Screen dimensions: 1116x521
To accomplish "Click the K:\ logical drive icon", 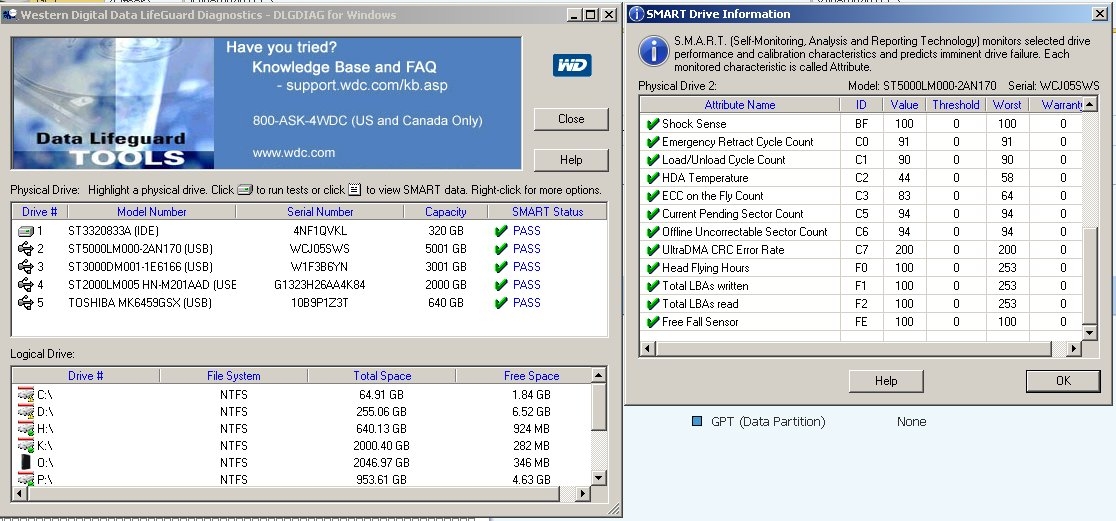I will coord(26,446).
